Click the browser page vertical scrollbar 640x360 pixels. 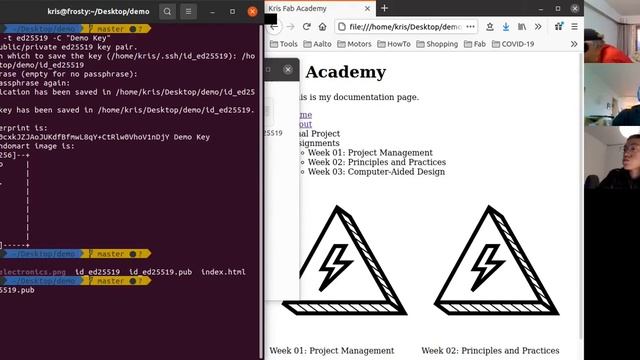click(581, 196)
